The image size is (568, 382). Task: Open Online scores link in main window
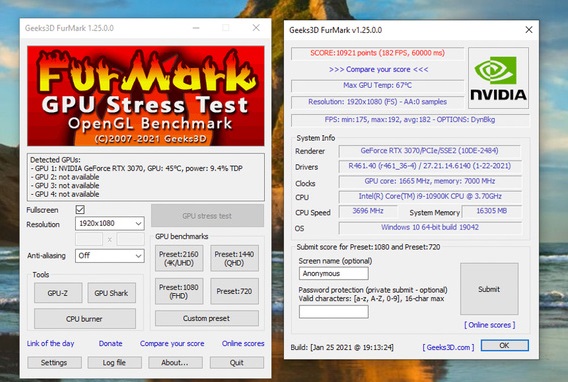243,343
